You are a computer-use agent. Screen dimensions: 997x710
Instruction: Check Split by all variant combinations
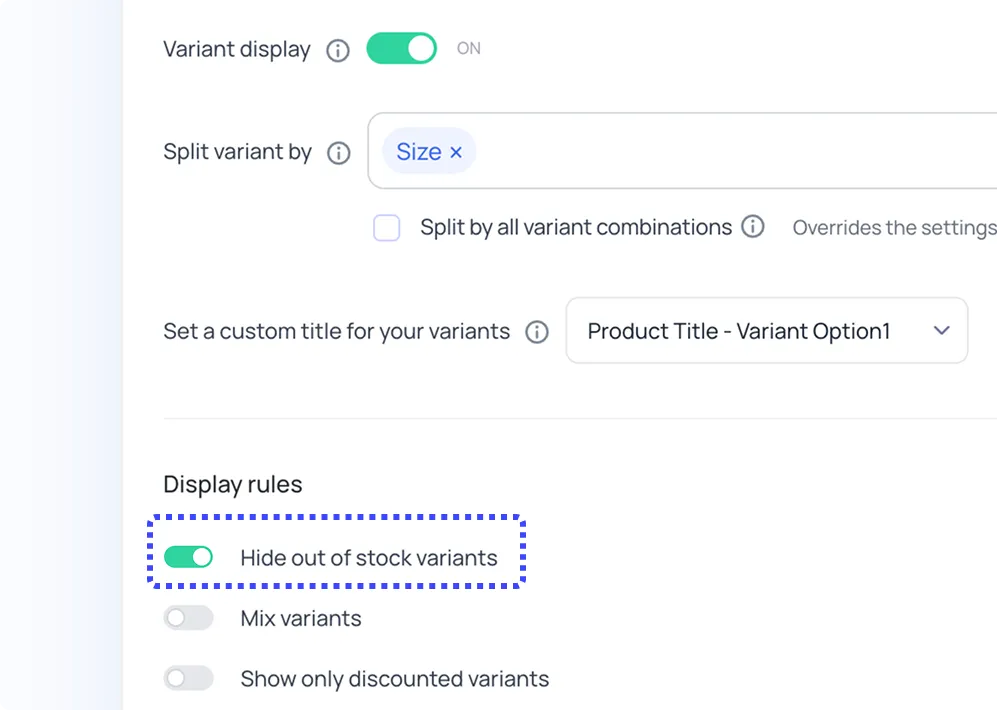click(386, 228)
